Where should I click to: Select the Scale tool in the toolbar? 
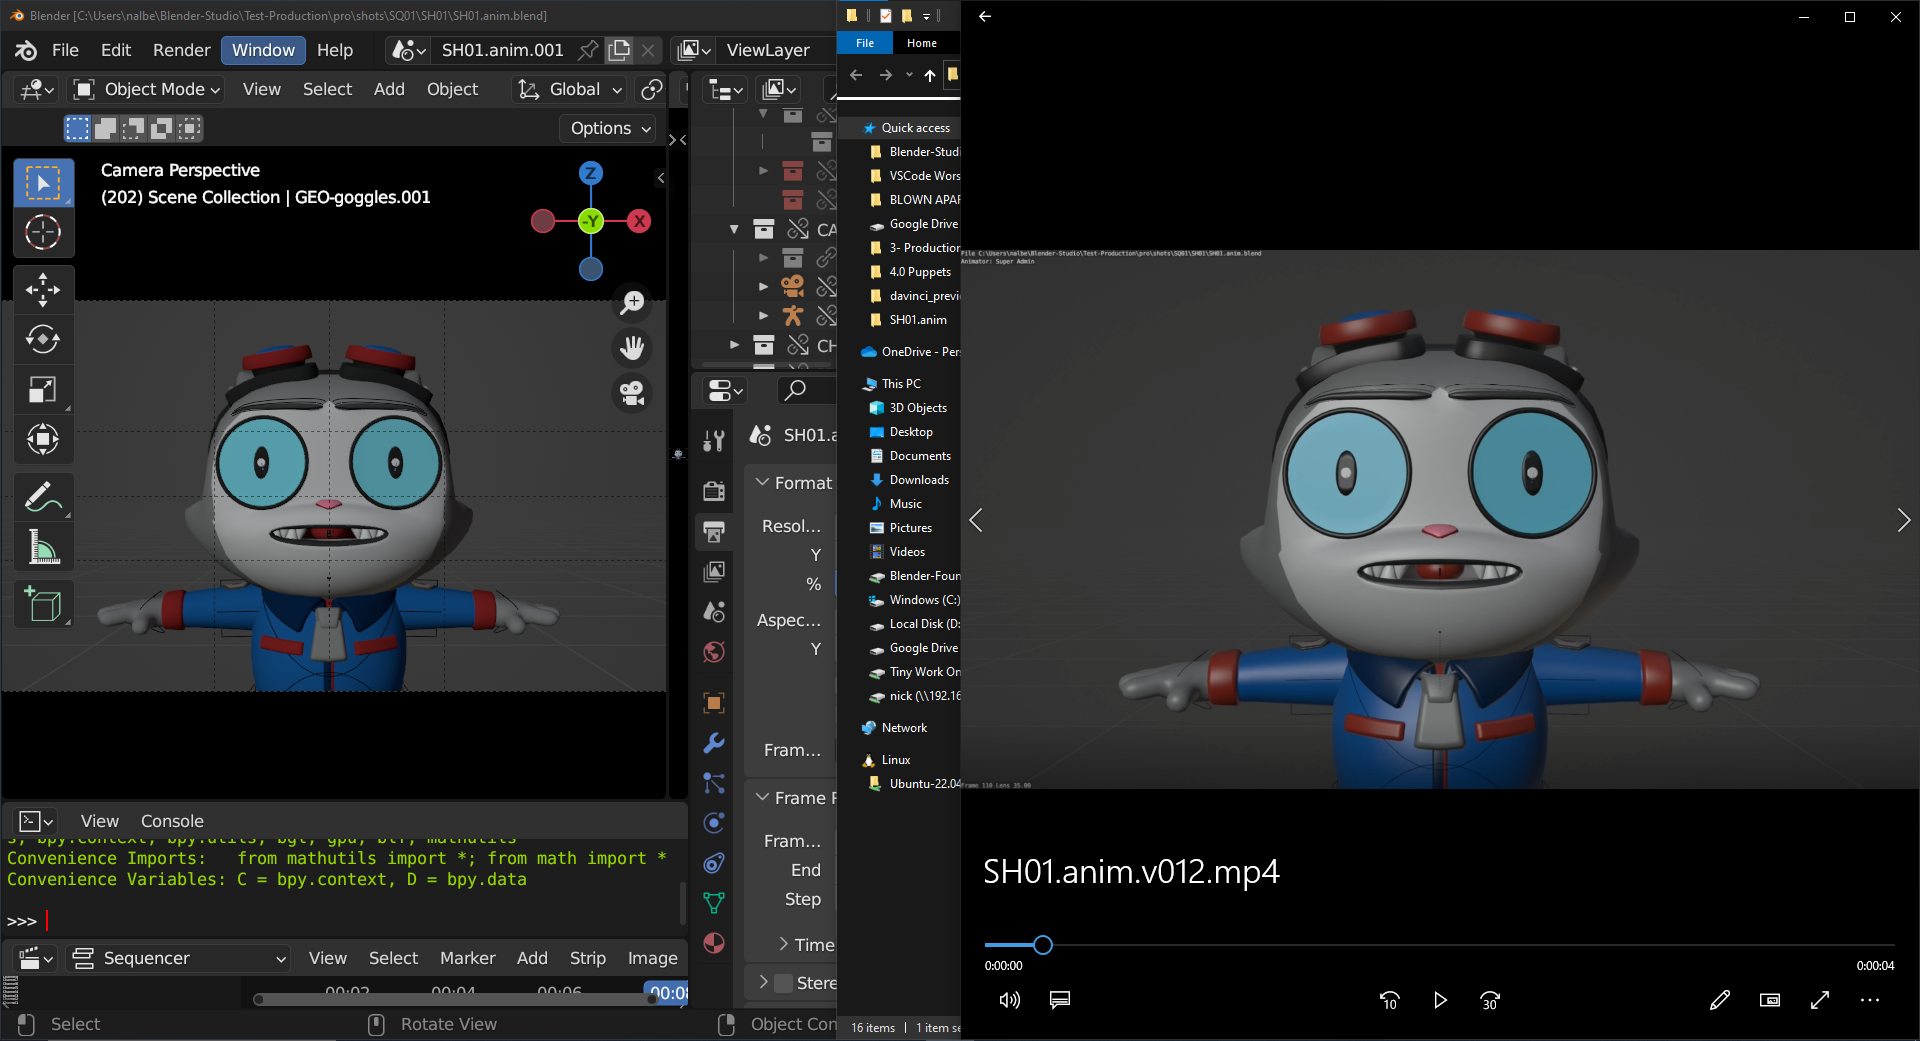pos(43,389)
